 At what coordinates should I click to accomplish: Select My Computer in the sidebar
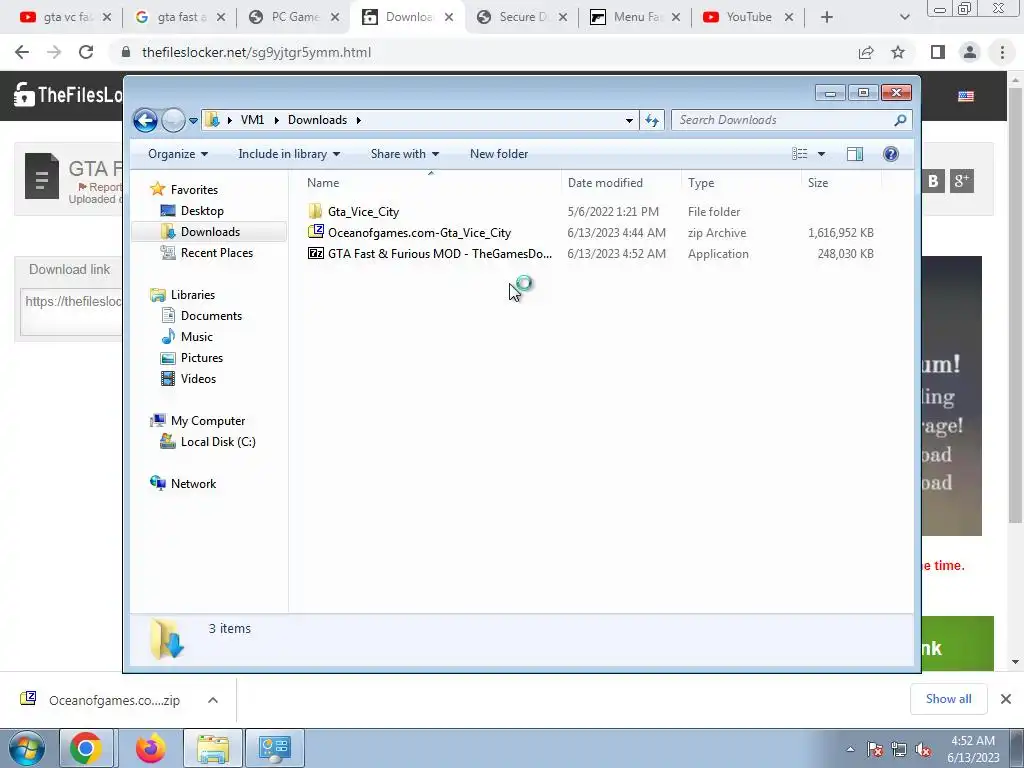[208, 421]
